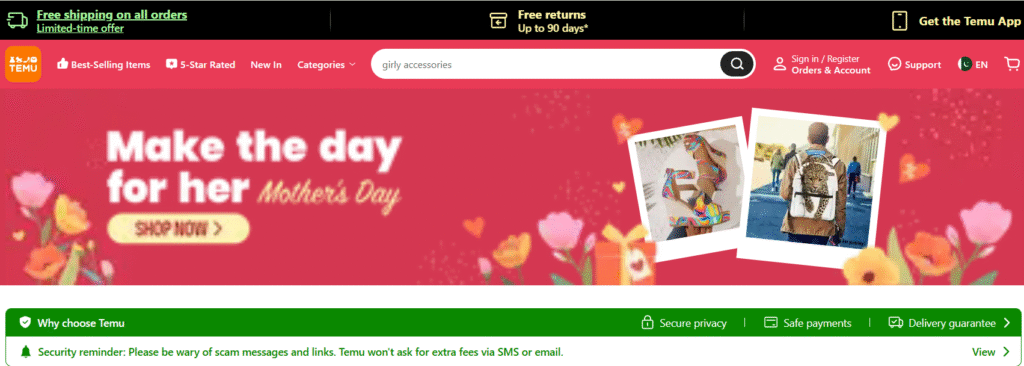
Task: Expand Why choose Temu chevron arrow
Action: coord(1006,323)
